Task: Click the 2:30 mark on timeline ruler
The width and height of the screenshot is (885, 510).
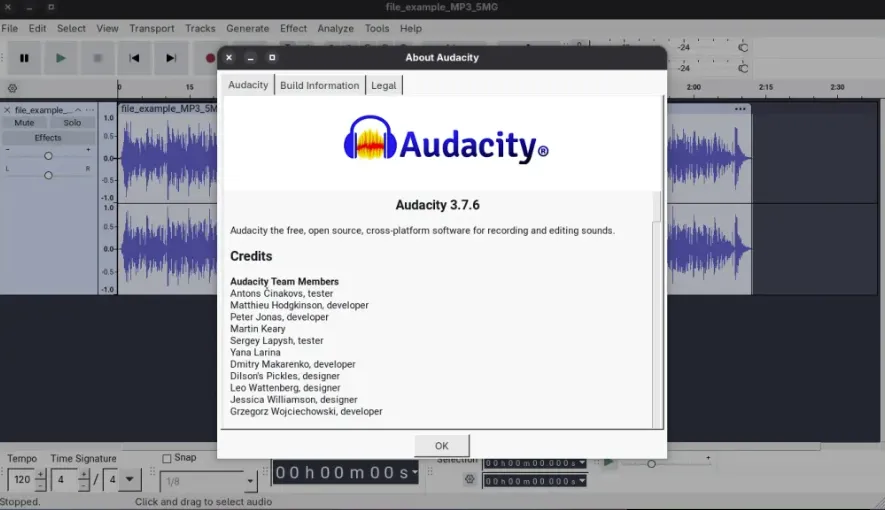Action: 838,87
